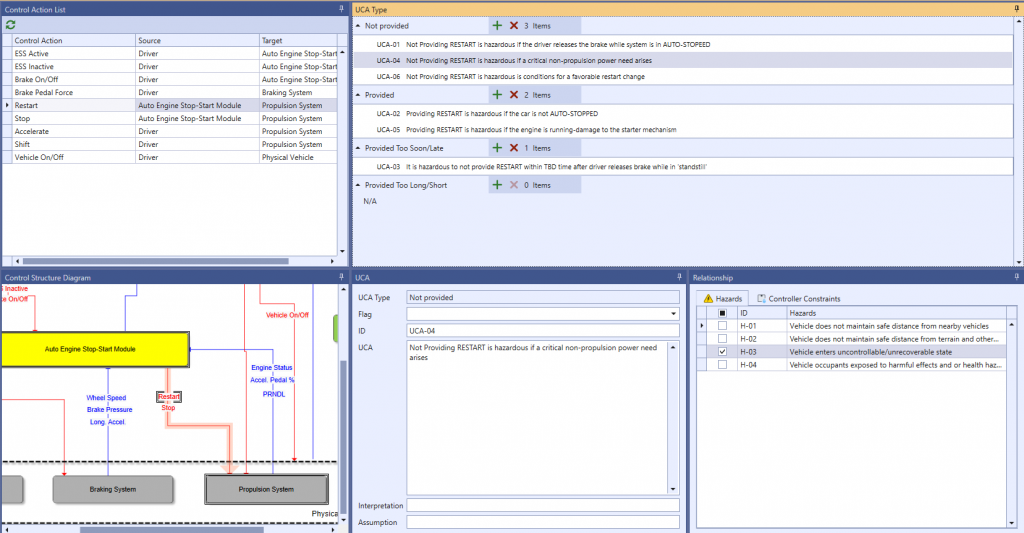
Task: Check the H-02 hazard checkbox
Action: tap(722, 338)
